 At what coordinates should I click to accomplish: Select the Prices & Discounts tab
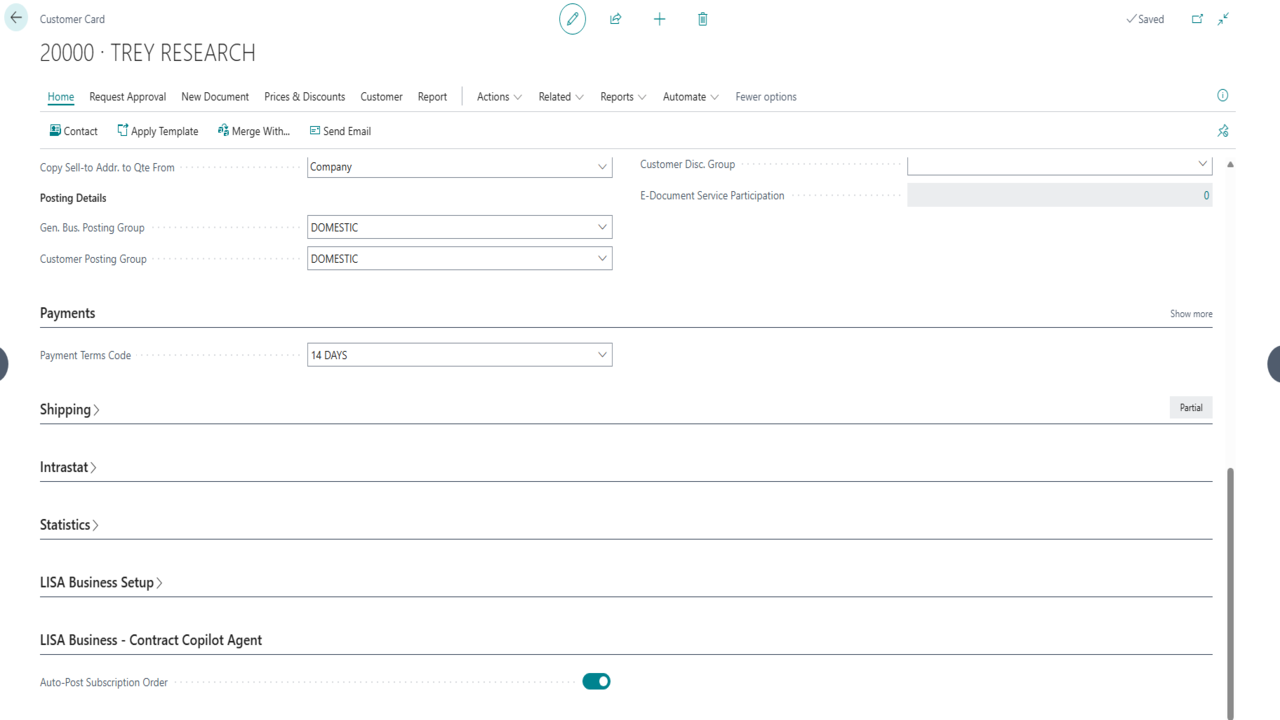tap(305, 97)
